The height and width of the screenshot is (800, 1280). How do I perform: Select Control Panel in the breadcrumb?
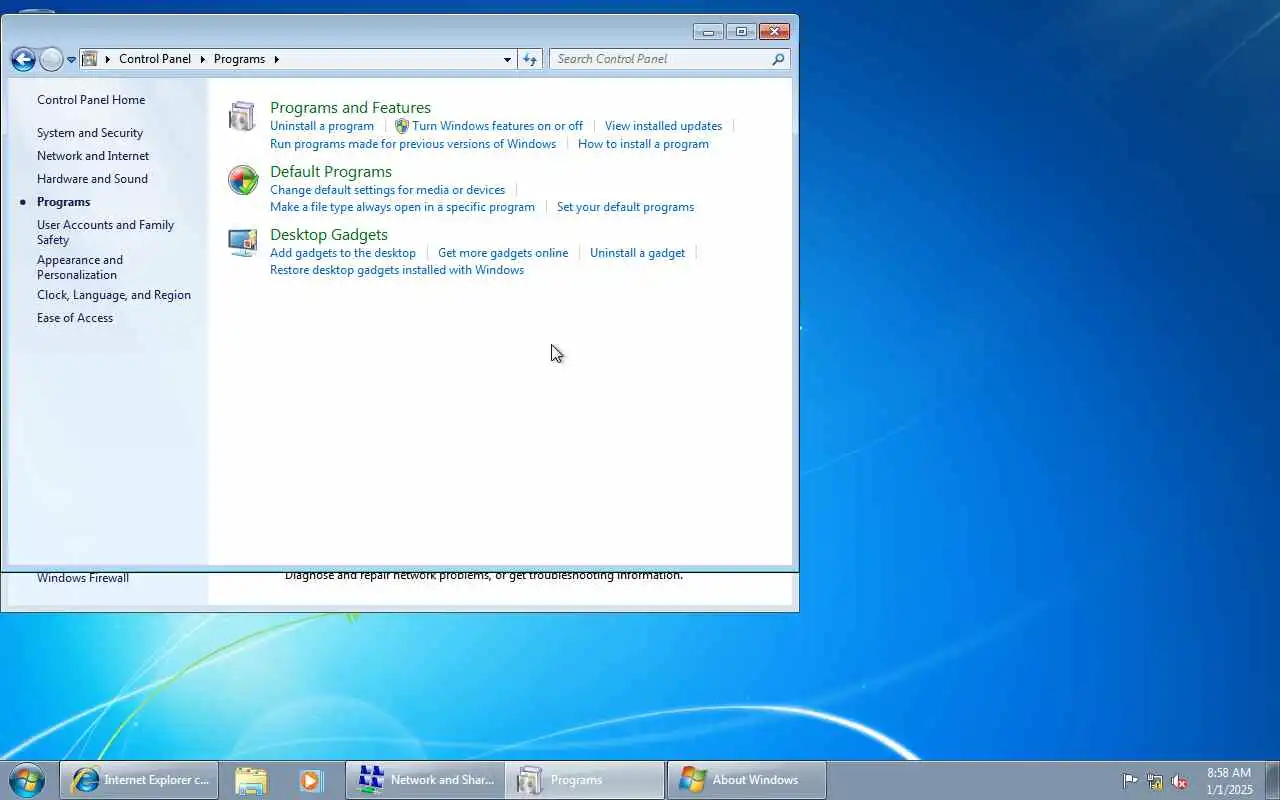[155, 59]
